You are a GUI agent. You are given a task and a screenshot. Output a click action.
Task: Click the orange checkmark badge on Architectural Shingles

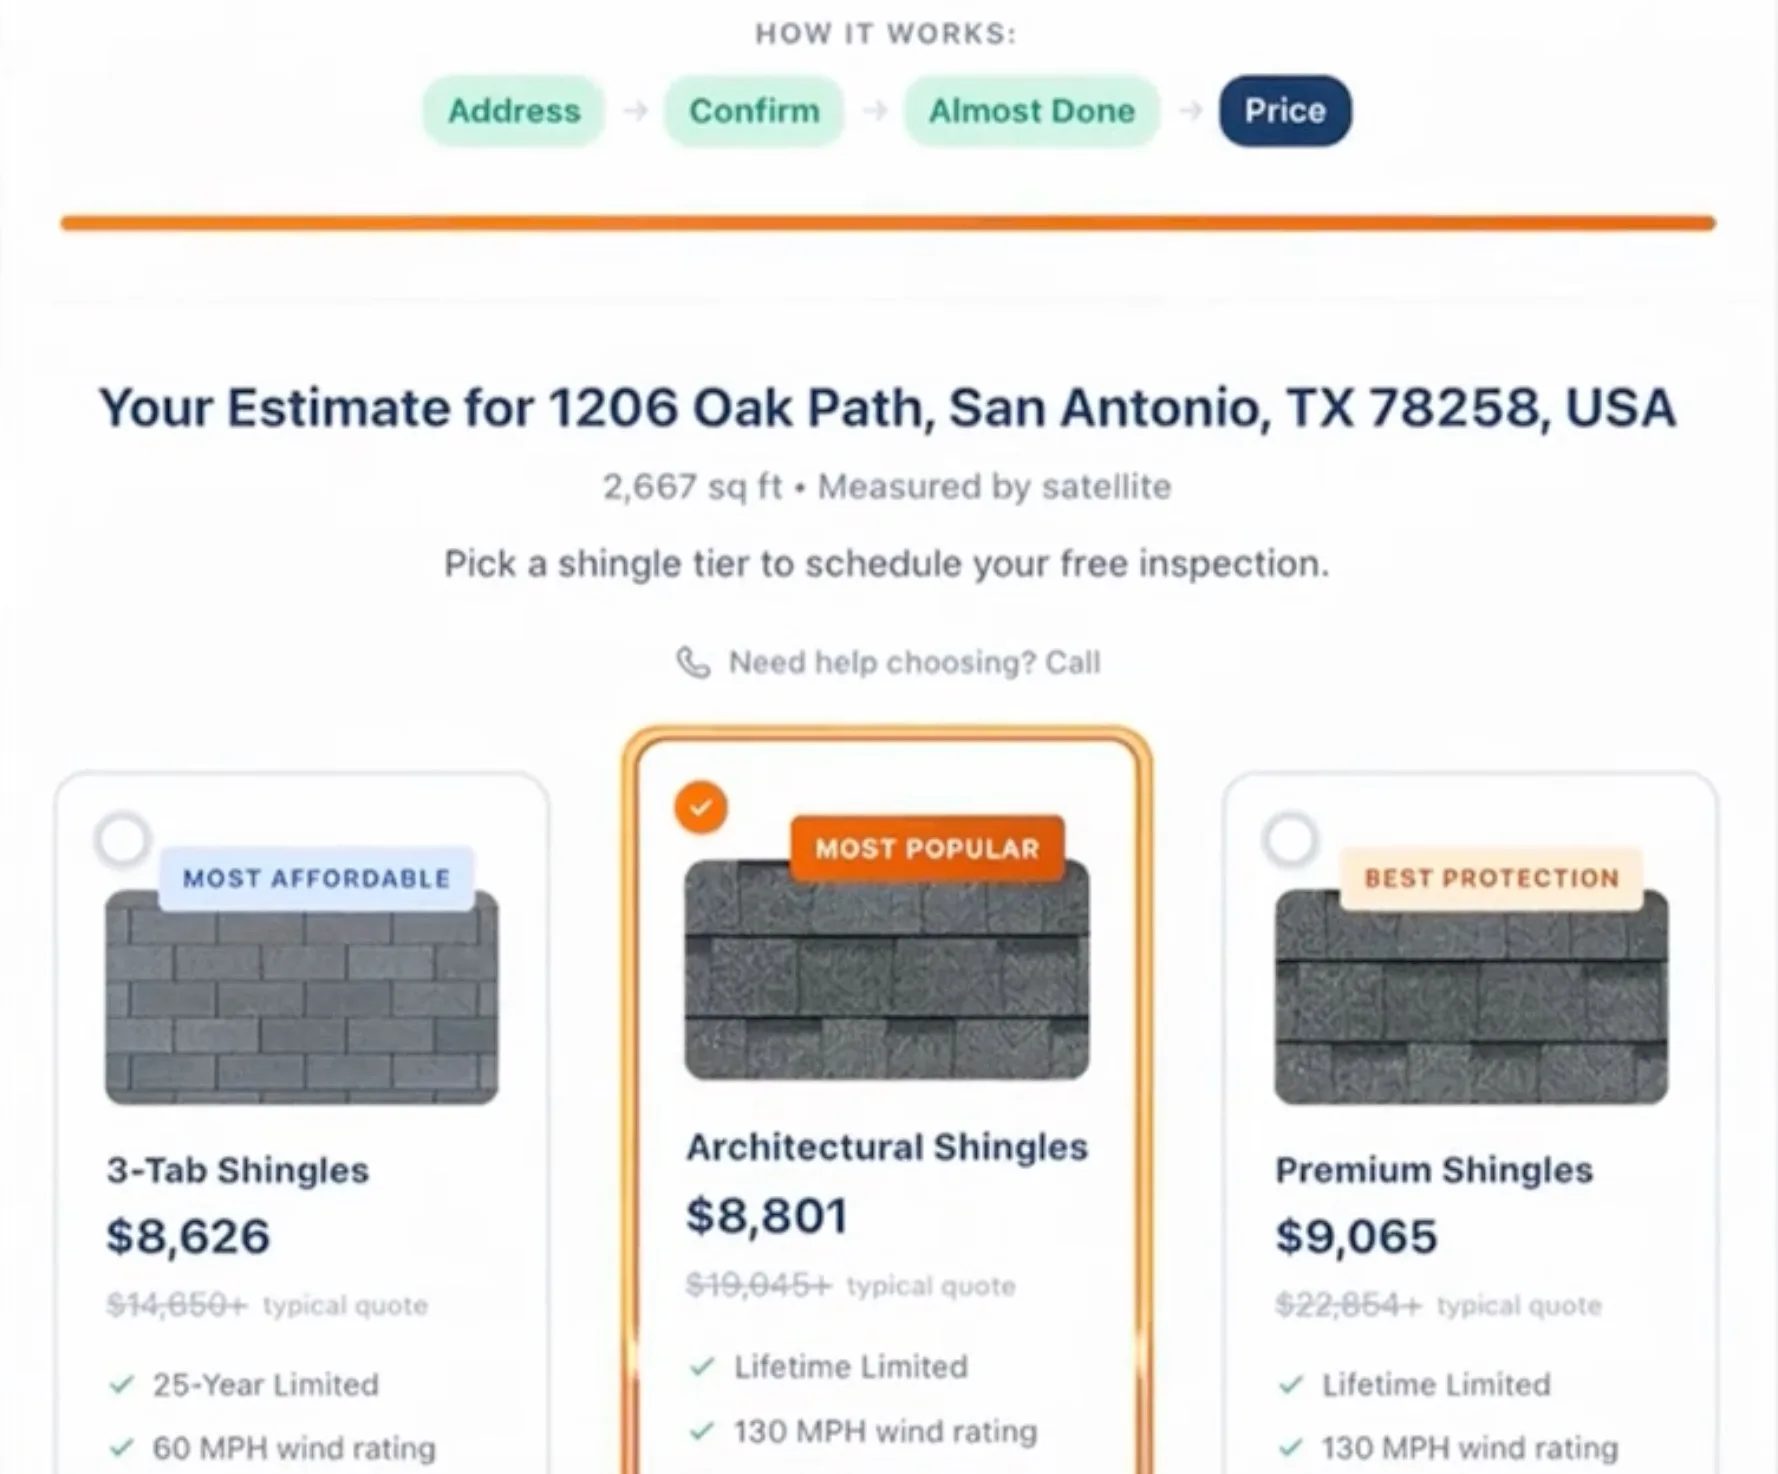tap(701, 806)
